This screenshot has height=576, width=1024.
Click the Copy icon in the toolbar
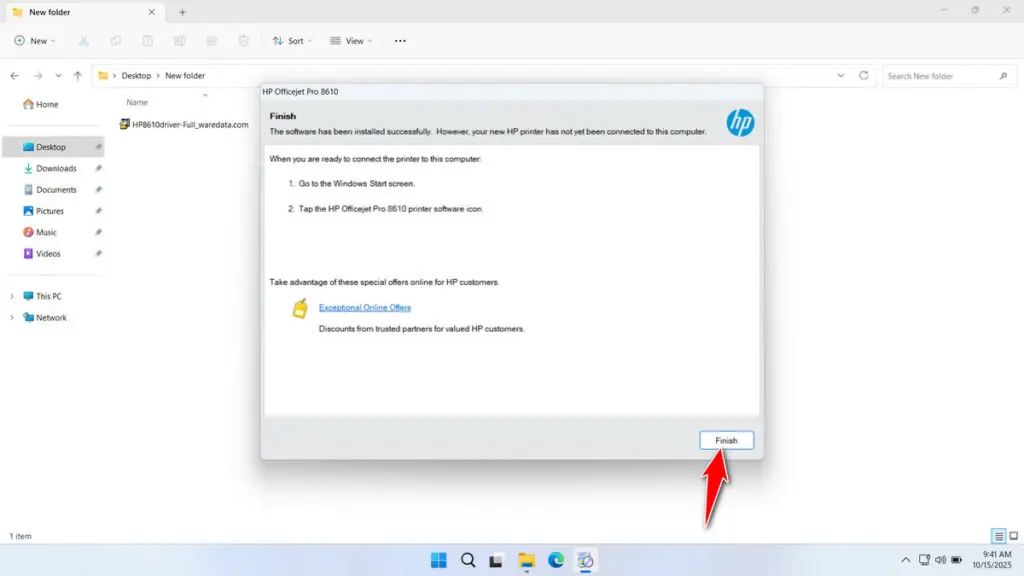pyautogui.click(x=116, y=41)
